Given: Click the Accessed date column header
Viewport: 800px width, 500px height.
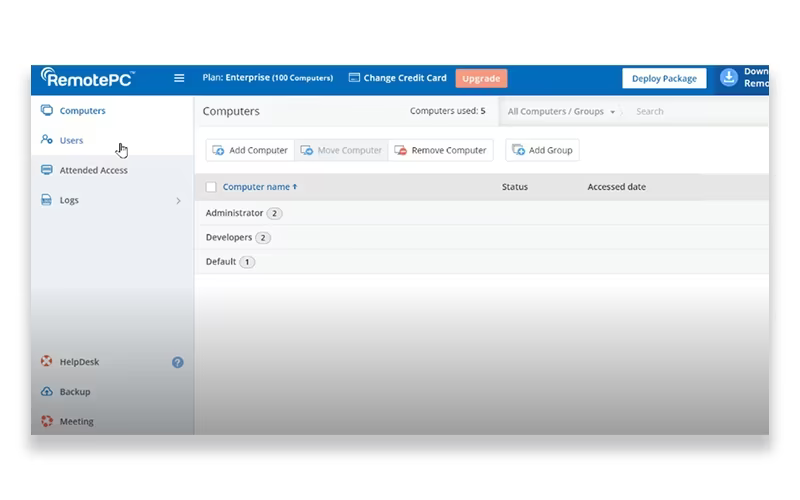Looking at the screenshot, I should [616, 187].
